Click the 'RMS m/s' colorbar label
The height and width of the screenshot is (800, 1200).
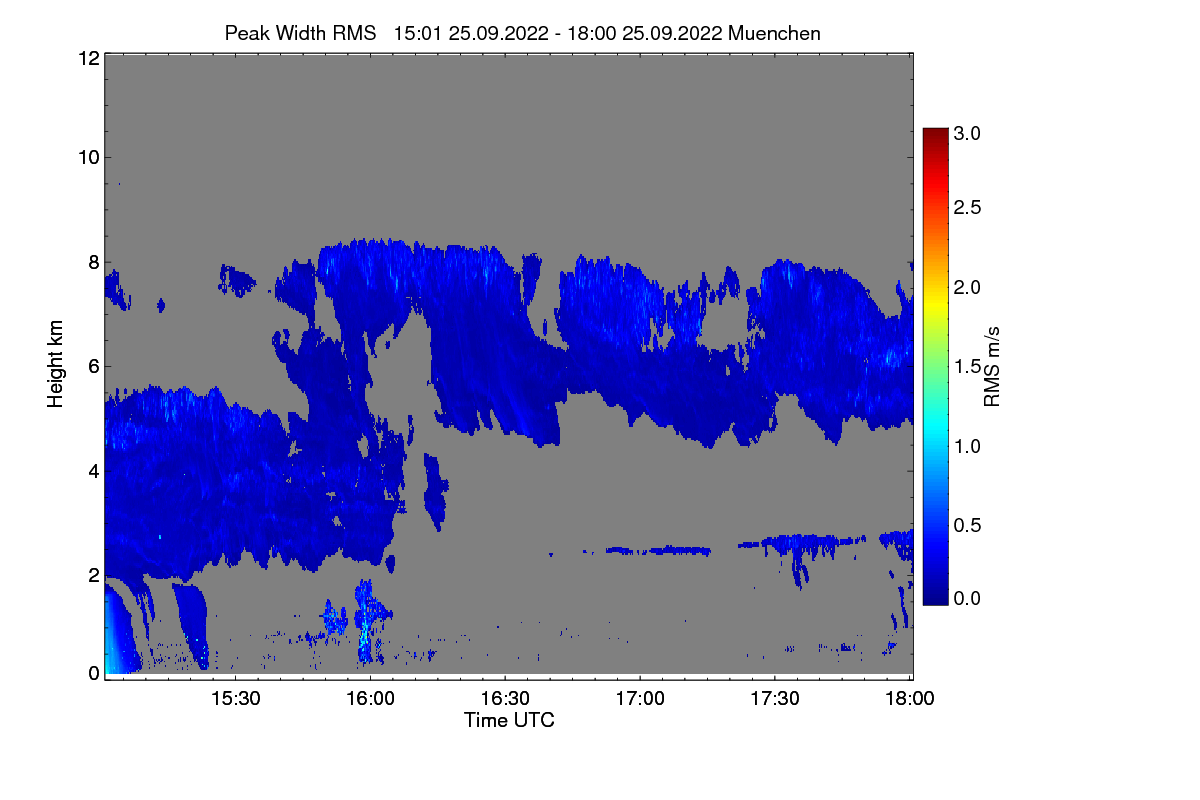[992, 366]
